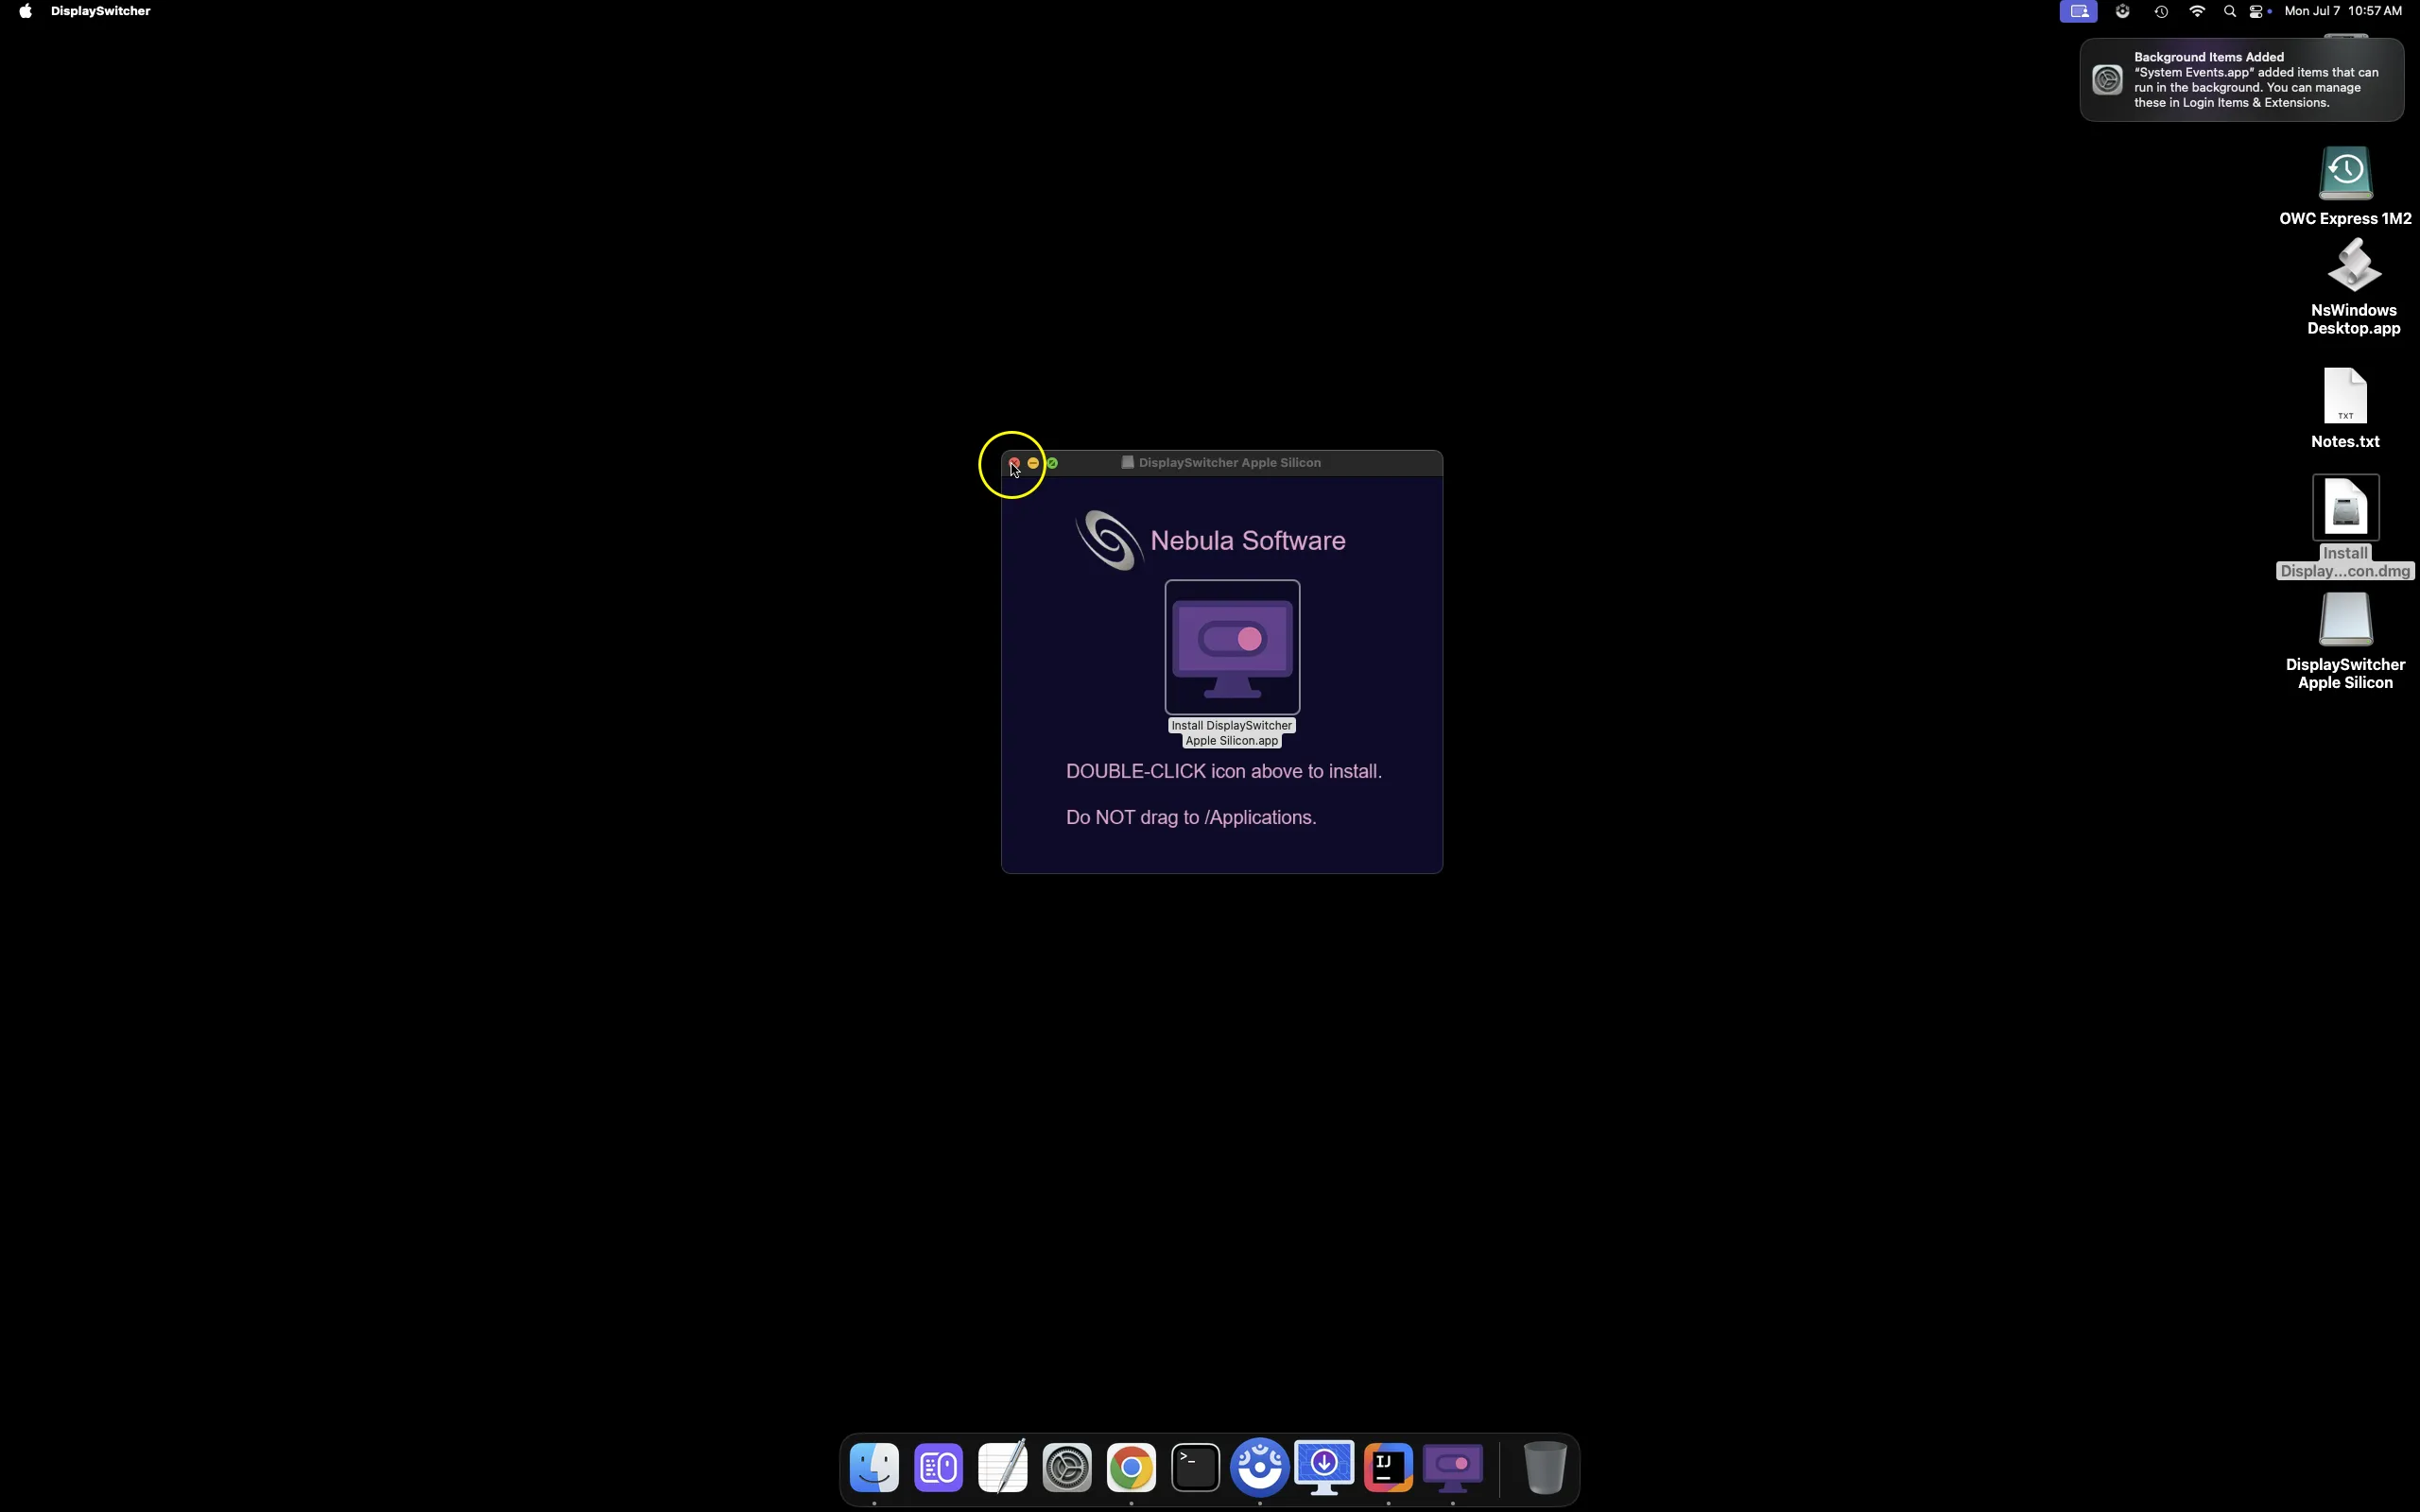Click the 'DOUBLE-CLICK icon above to install.' text
Viewport: 2420px width, 1512px height.
[x=1224, y=772]
